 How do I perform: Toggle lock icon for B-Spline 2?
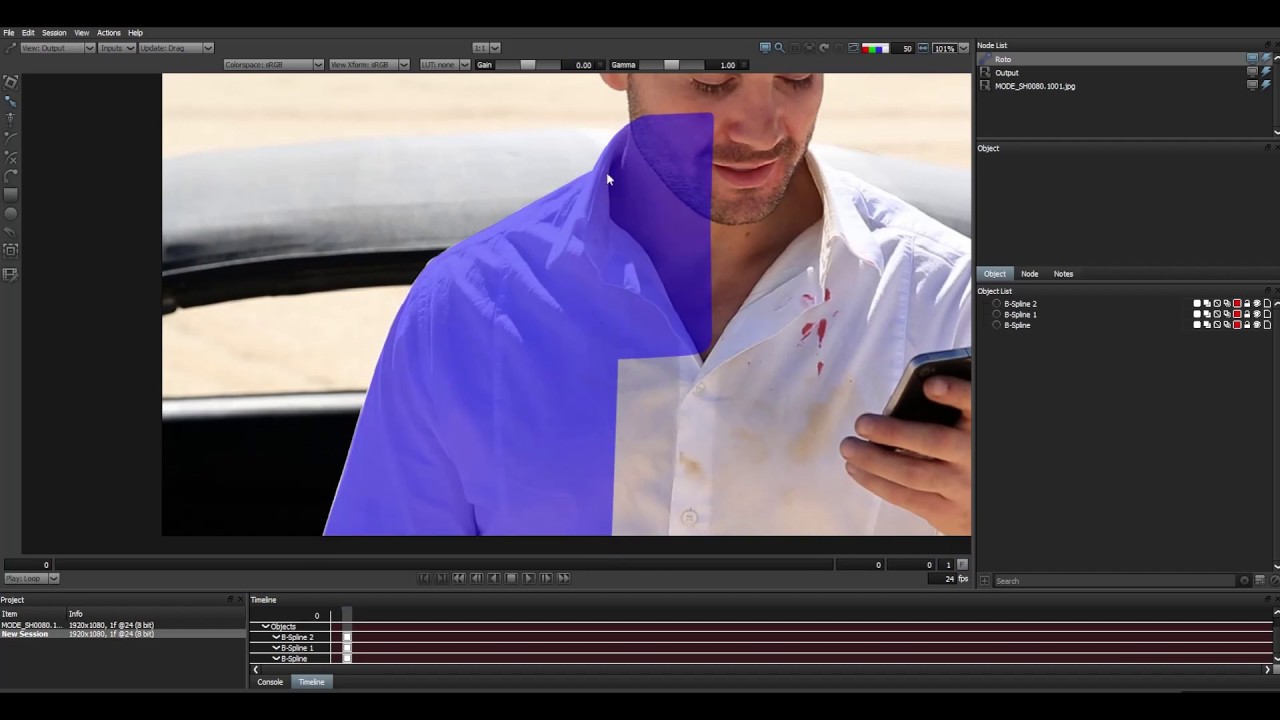pos(1247,304)
